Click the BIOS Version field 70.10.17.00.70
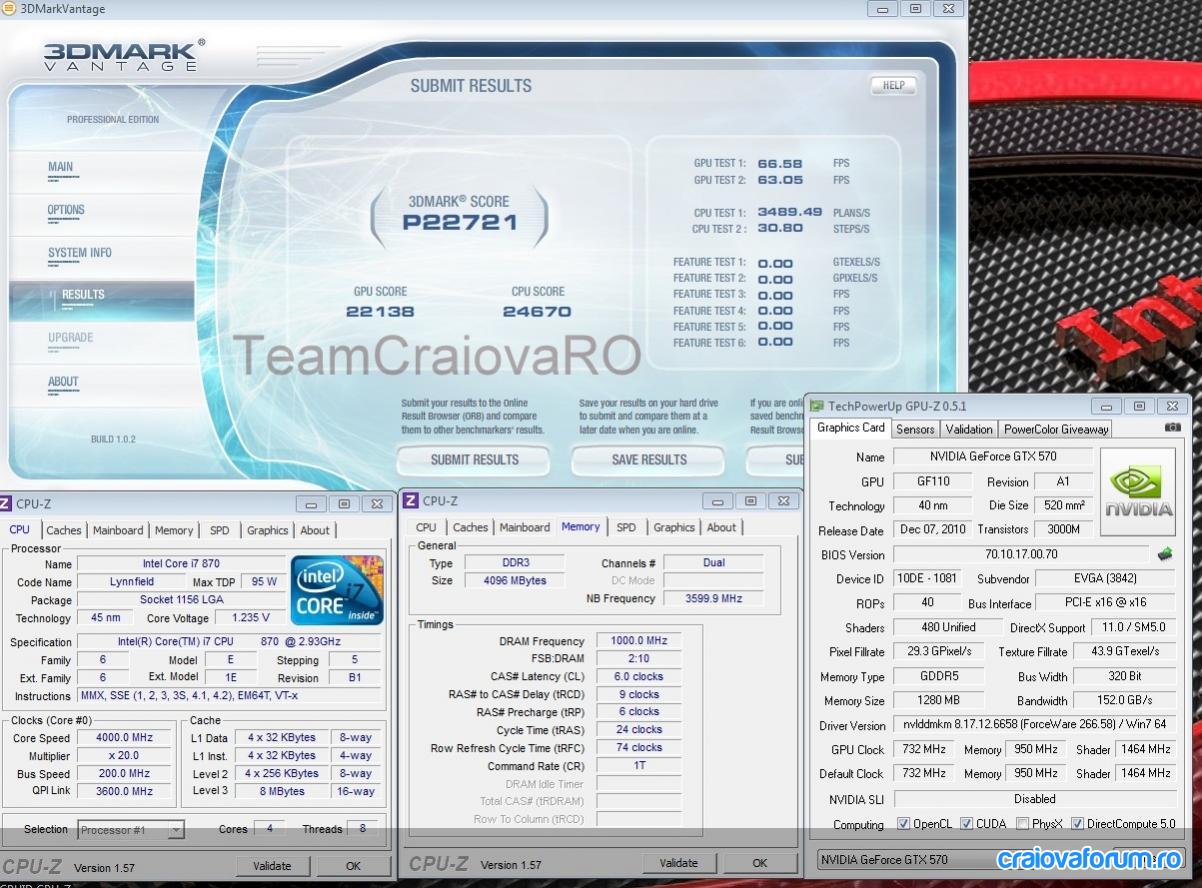 [1021, 554]
